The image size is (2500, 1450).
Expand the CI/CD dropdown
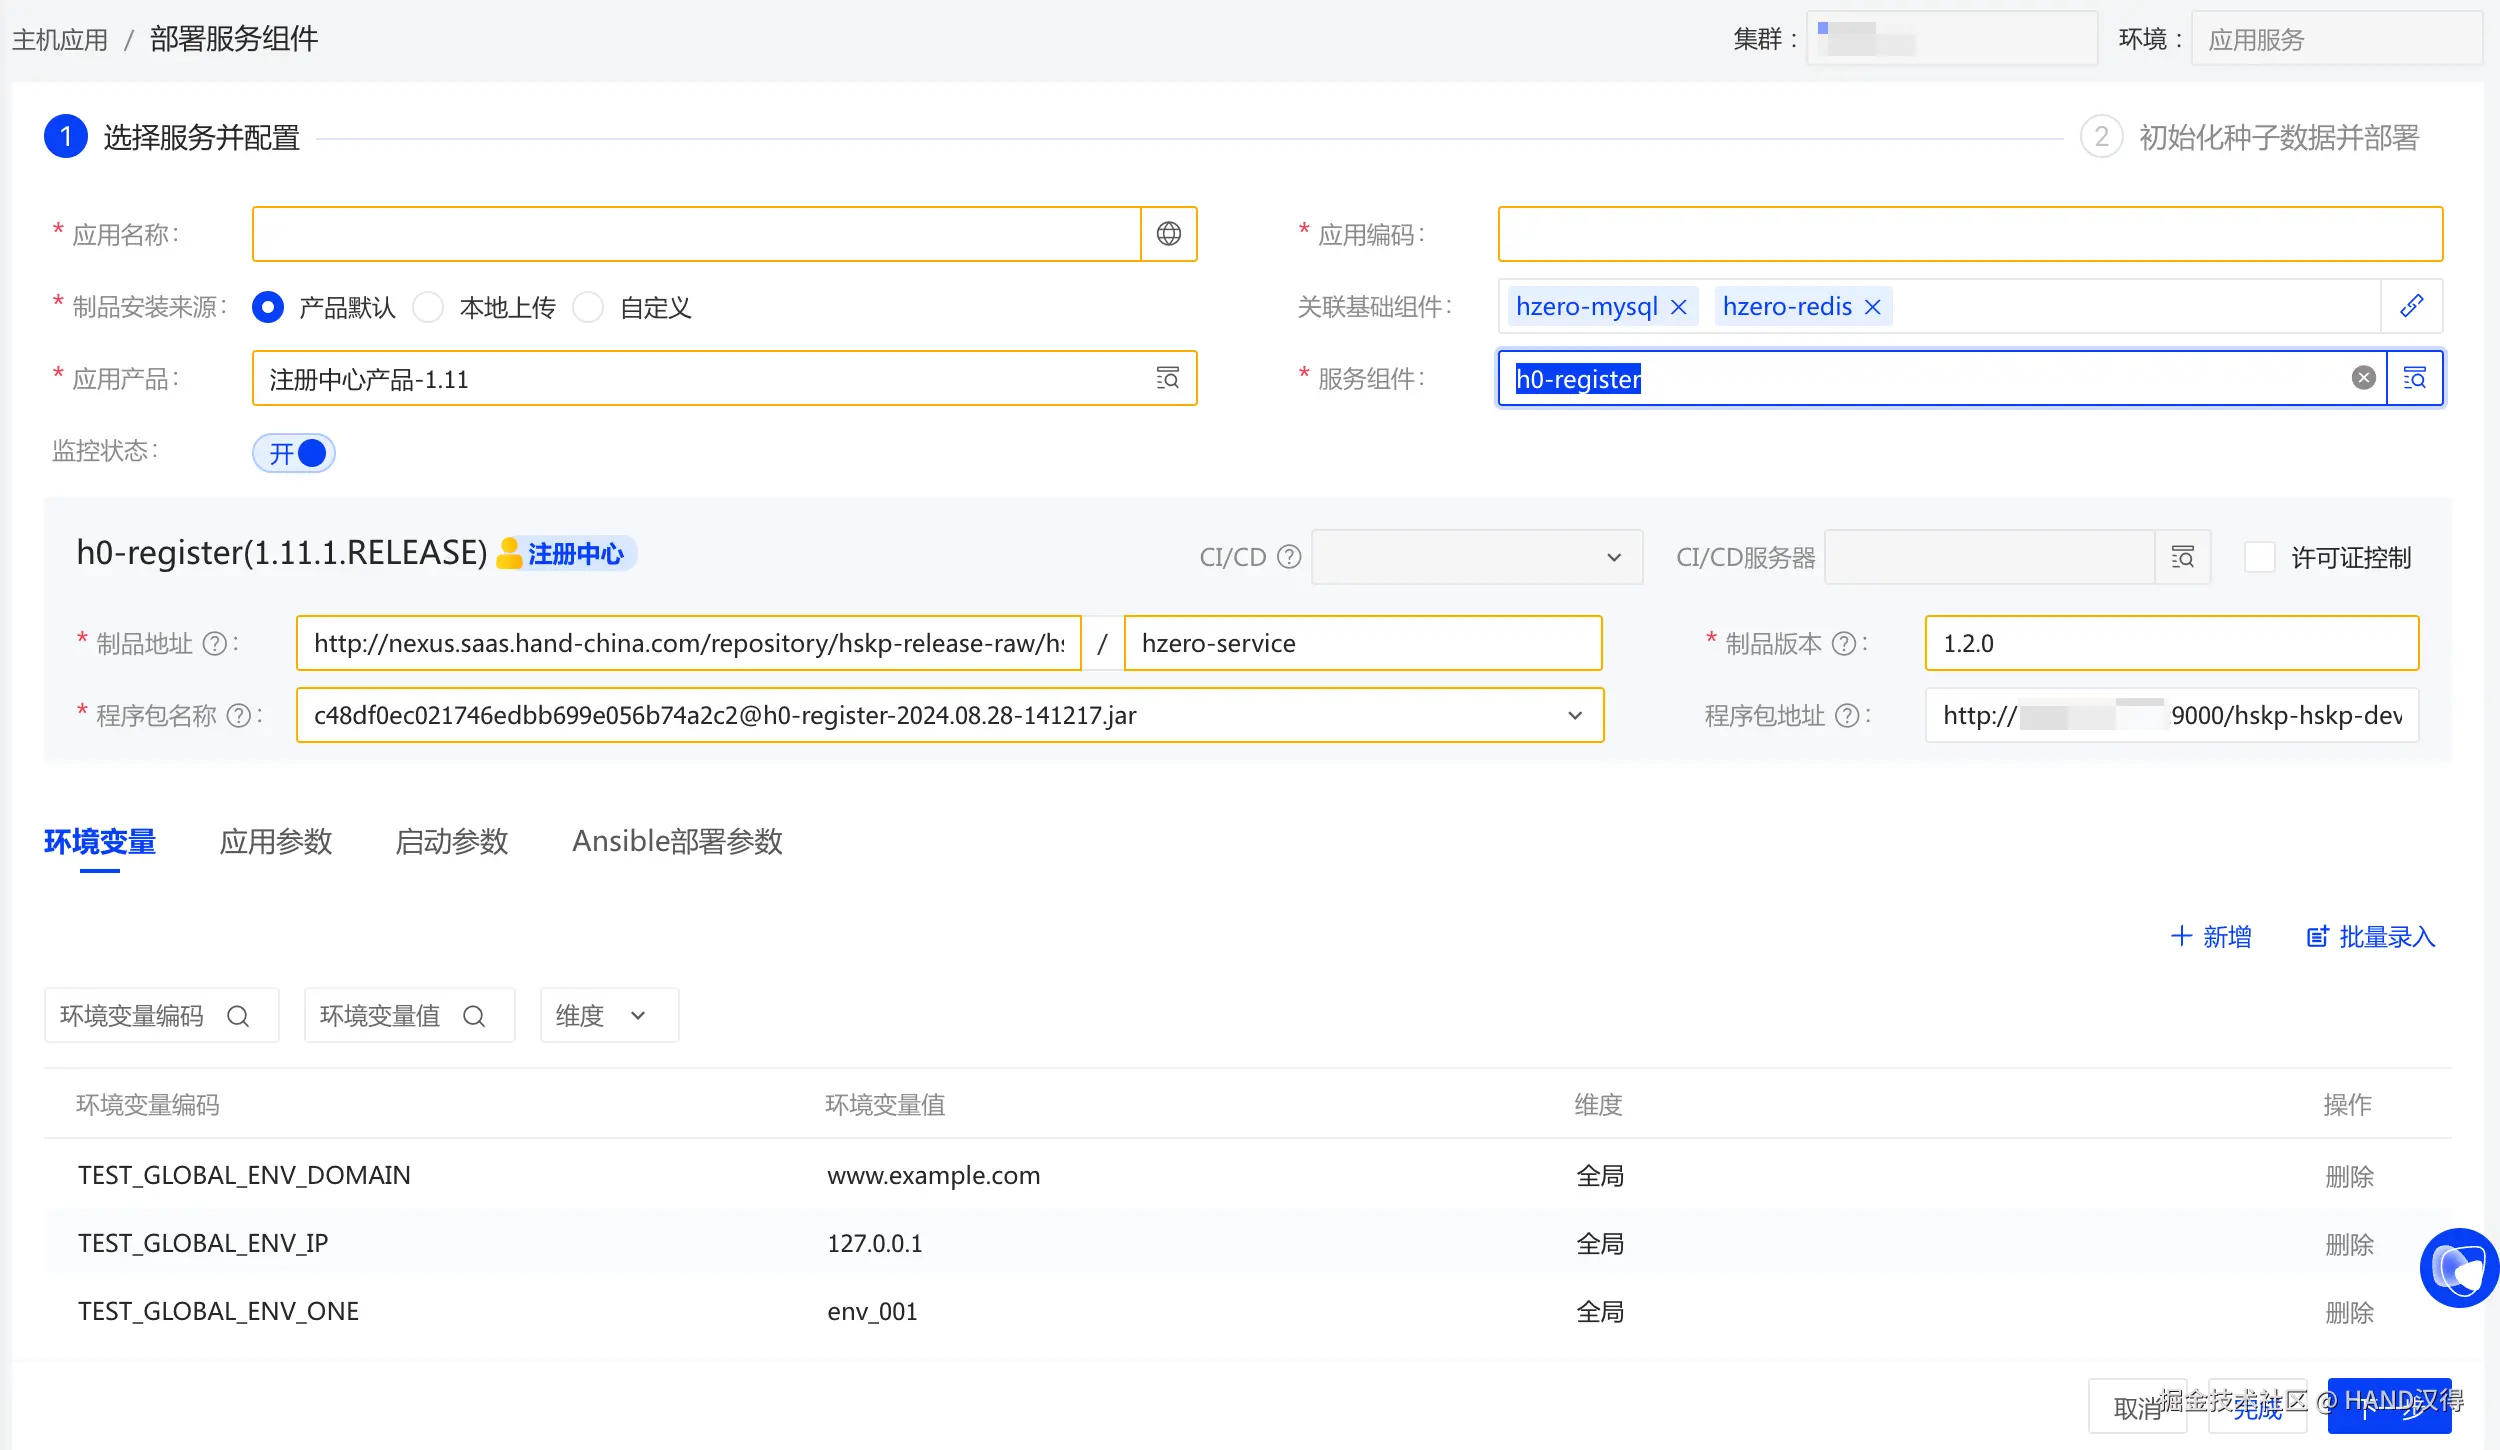1476,557
